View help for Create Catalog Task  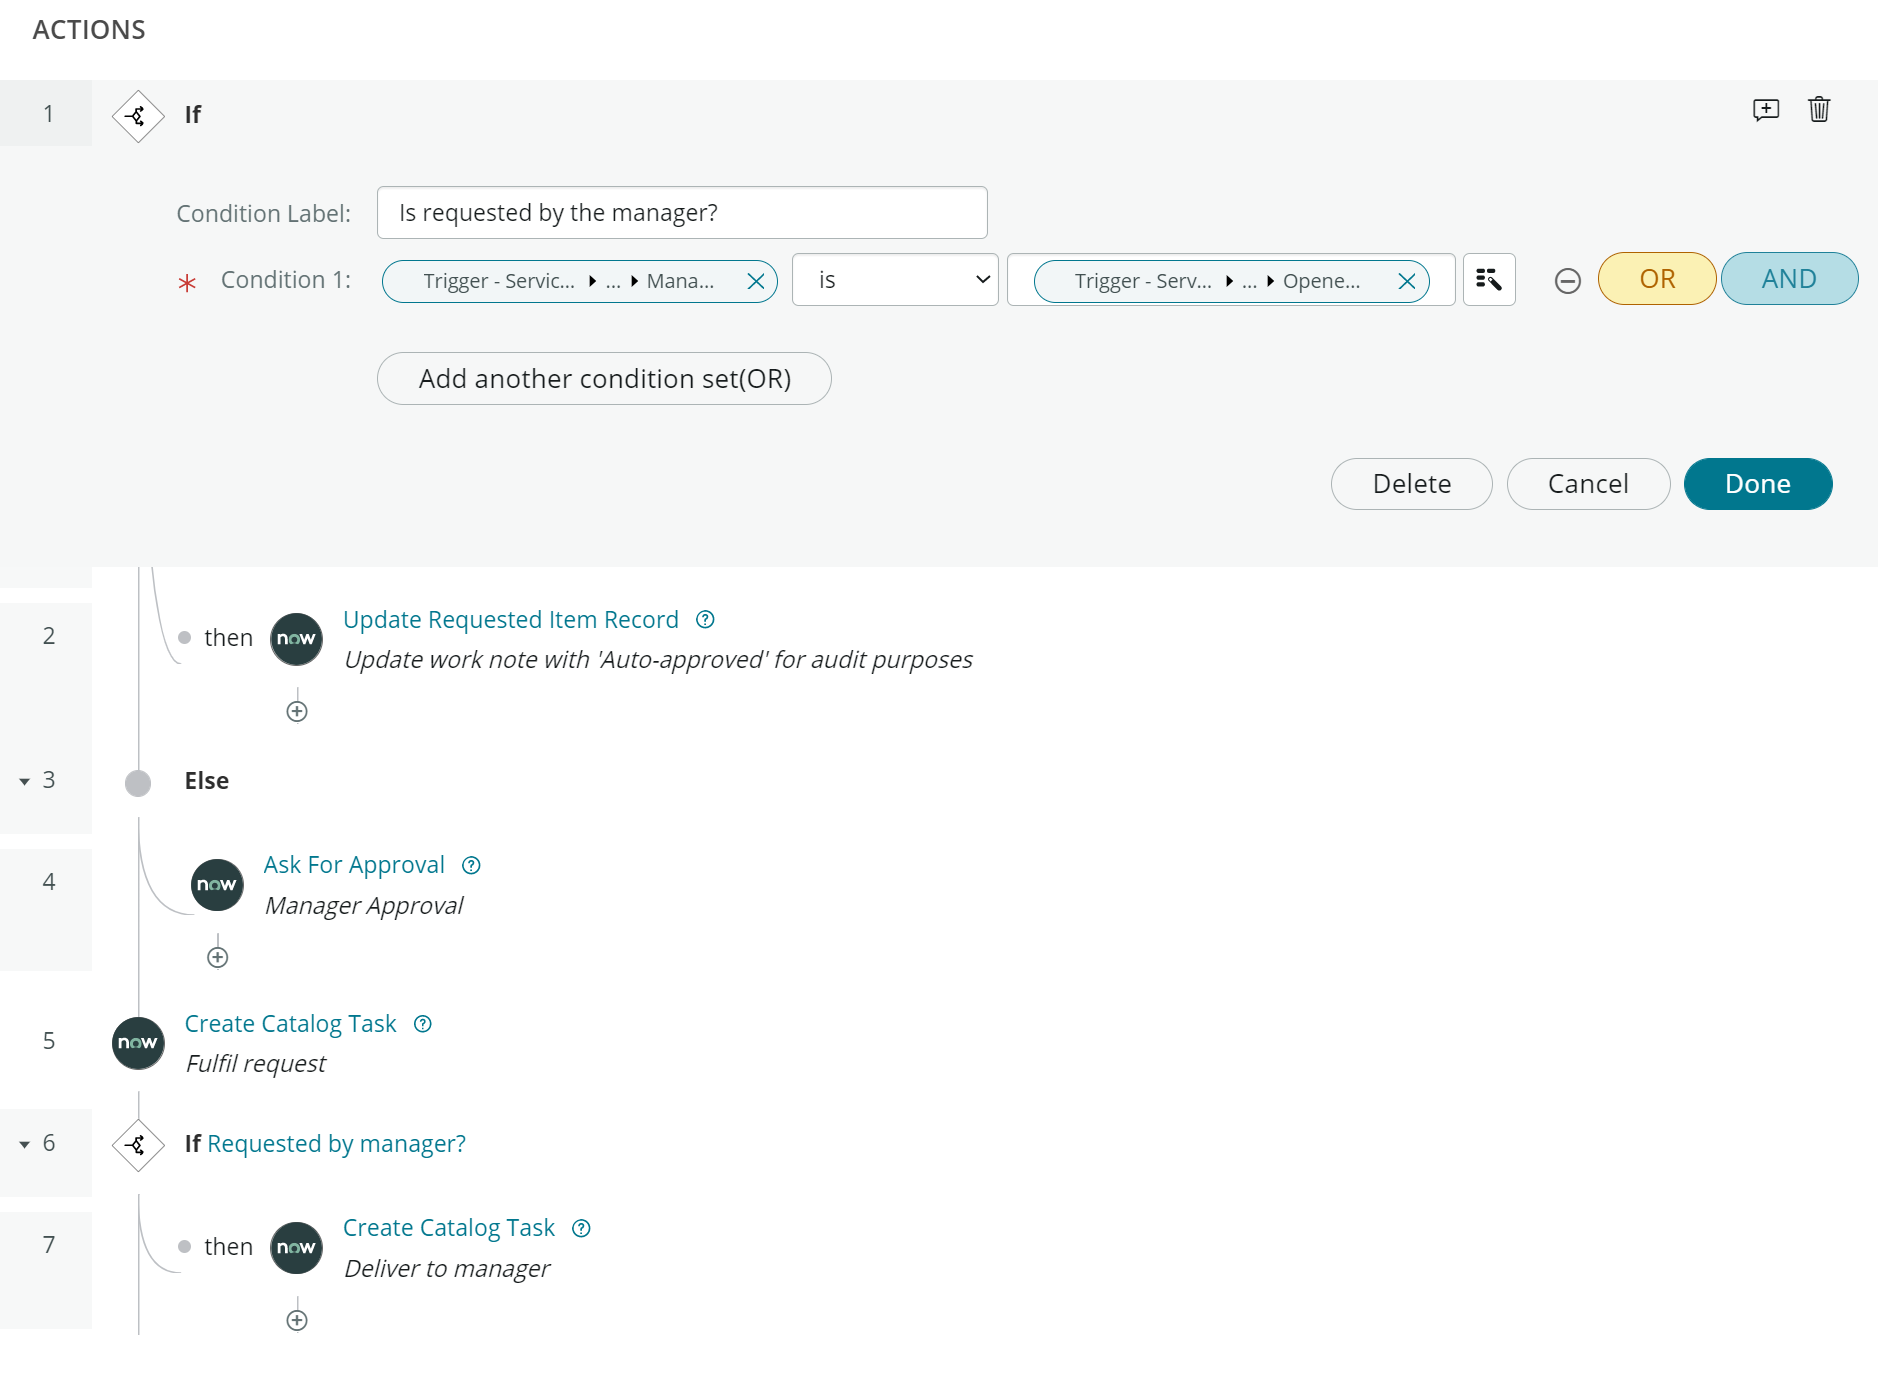(423, 1023)
